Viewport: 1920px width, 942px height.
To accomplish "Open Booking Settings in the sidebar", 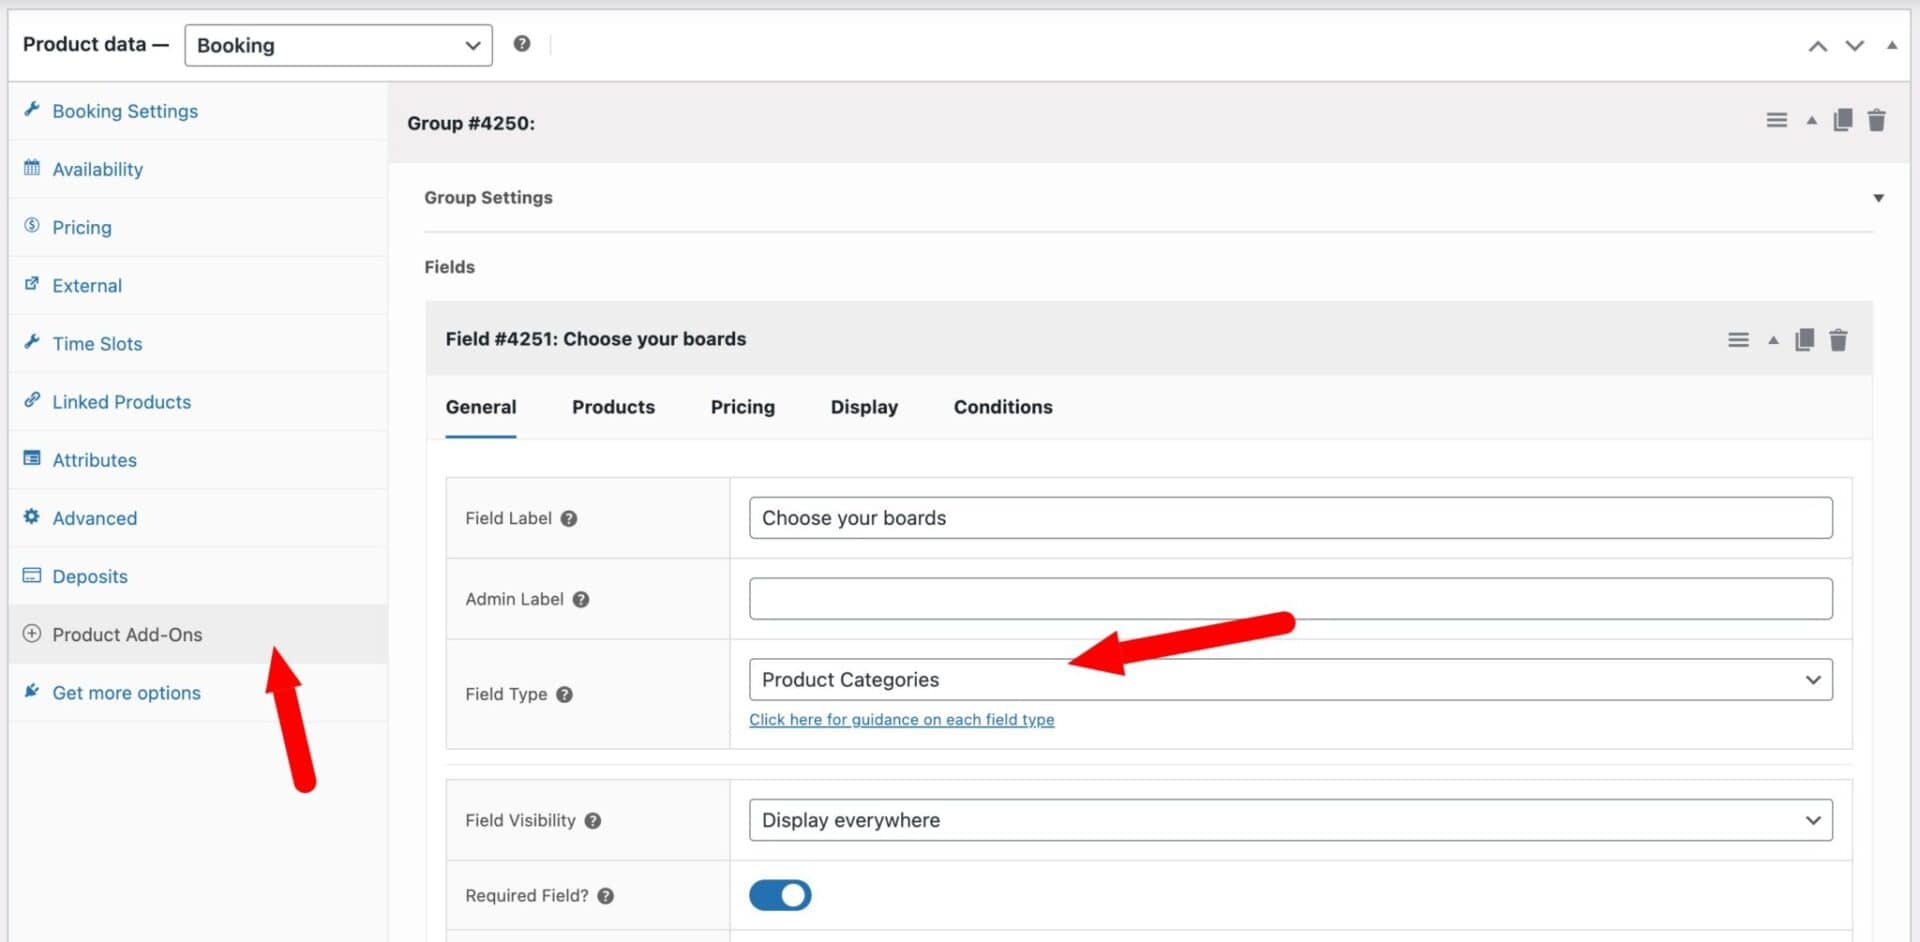I will point(198,111).
